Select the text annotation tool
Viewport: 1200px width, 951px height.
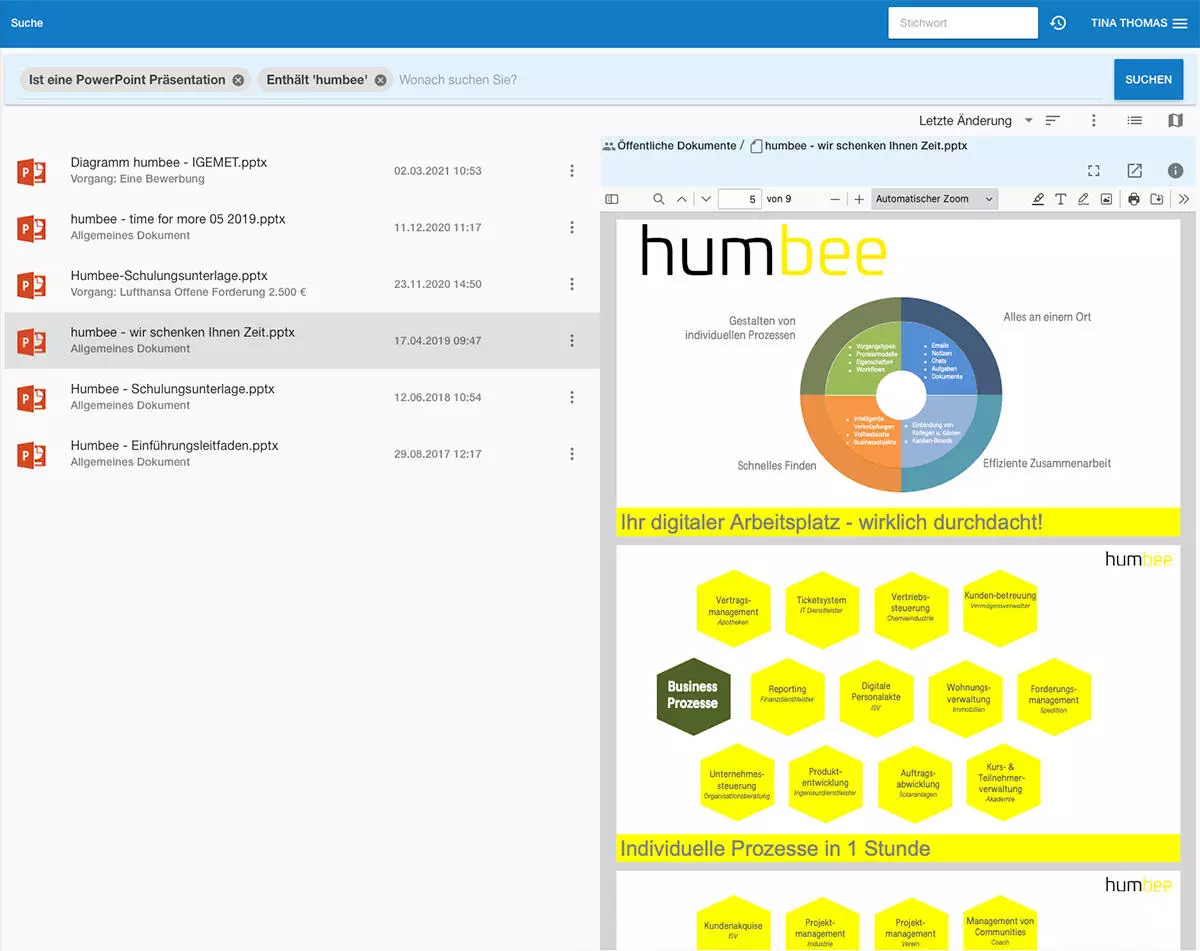click(1061, 199)
